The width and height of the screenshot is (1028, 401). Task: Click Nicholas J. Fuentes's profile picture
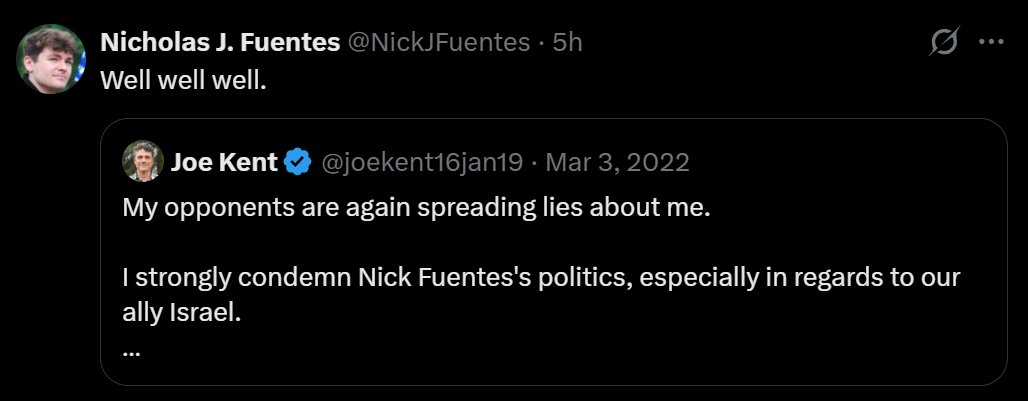[x=50, y=58]
